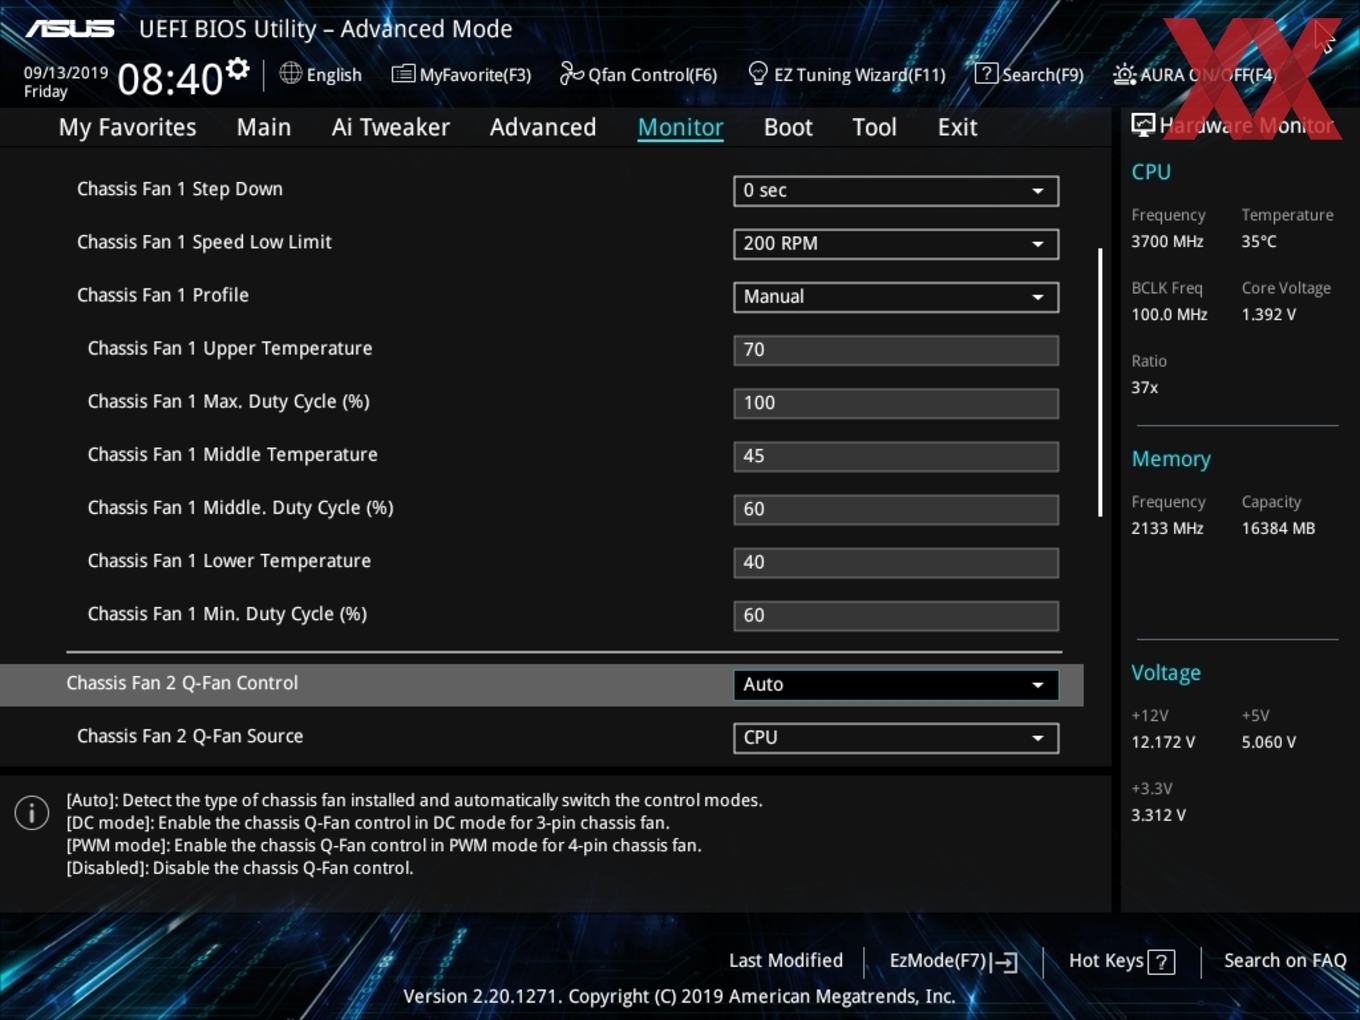
Task: Open Search(F9) question mark icon
Action: point(986,73)
